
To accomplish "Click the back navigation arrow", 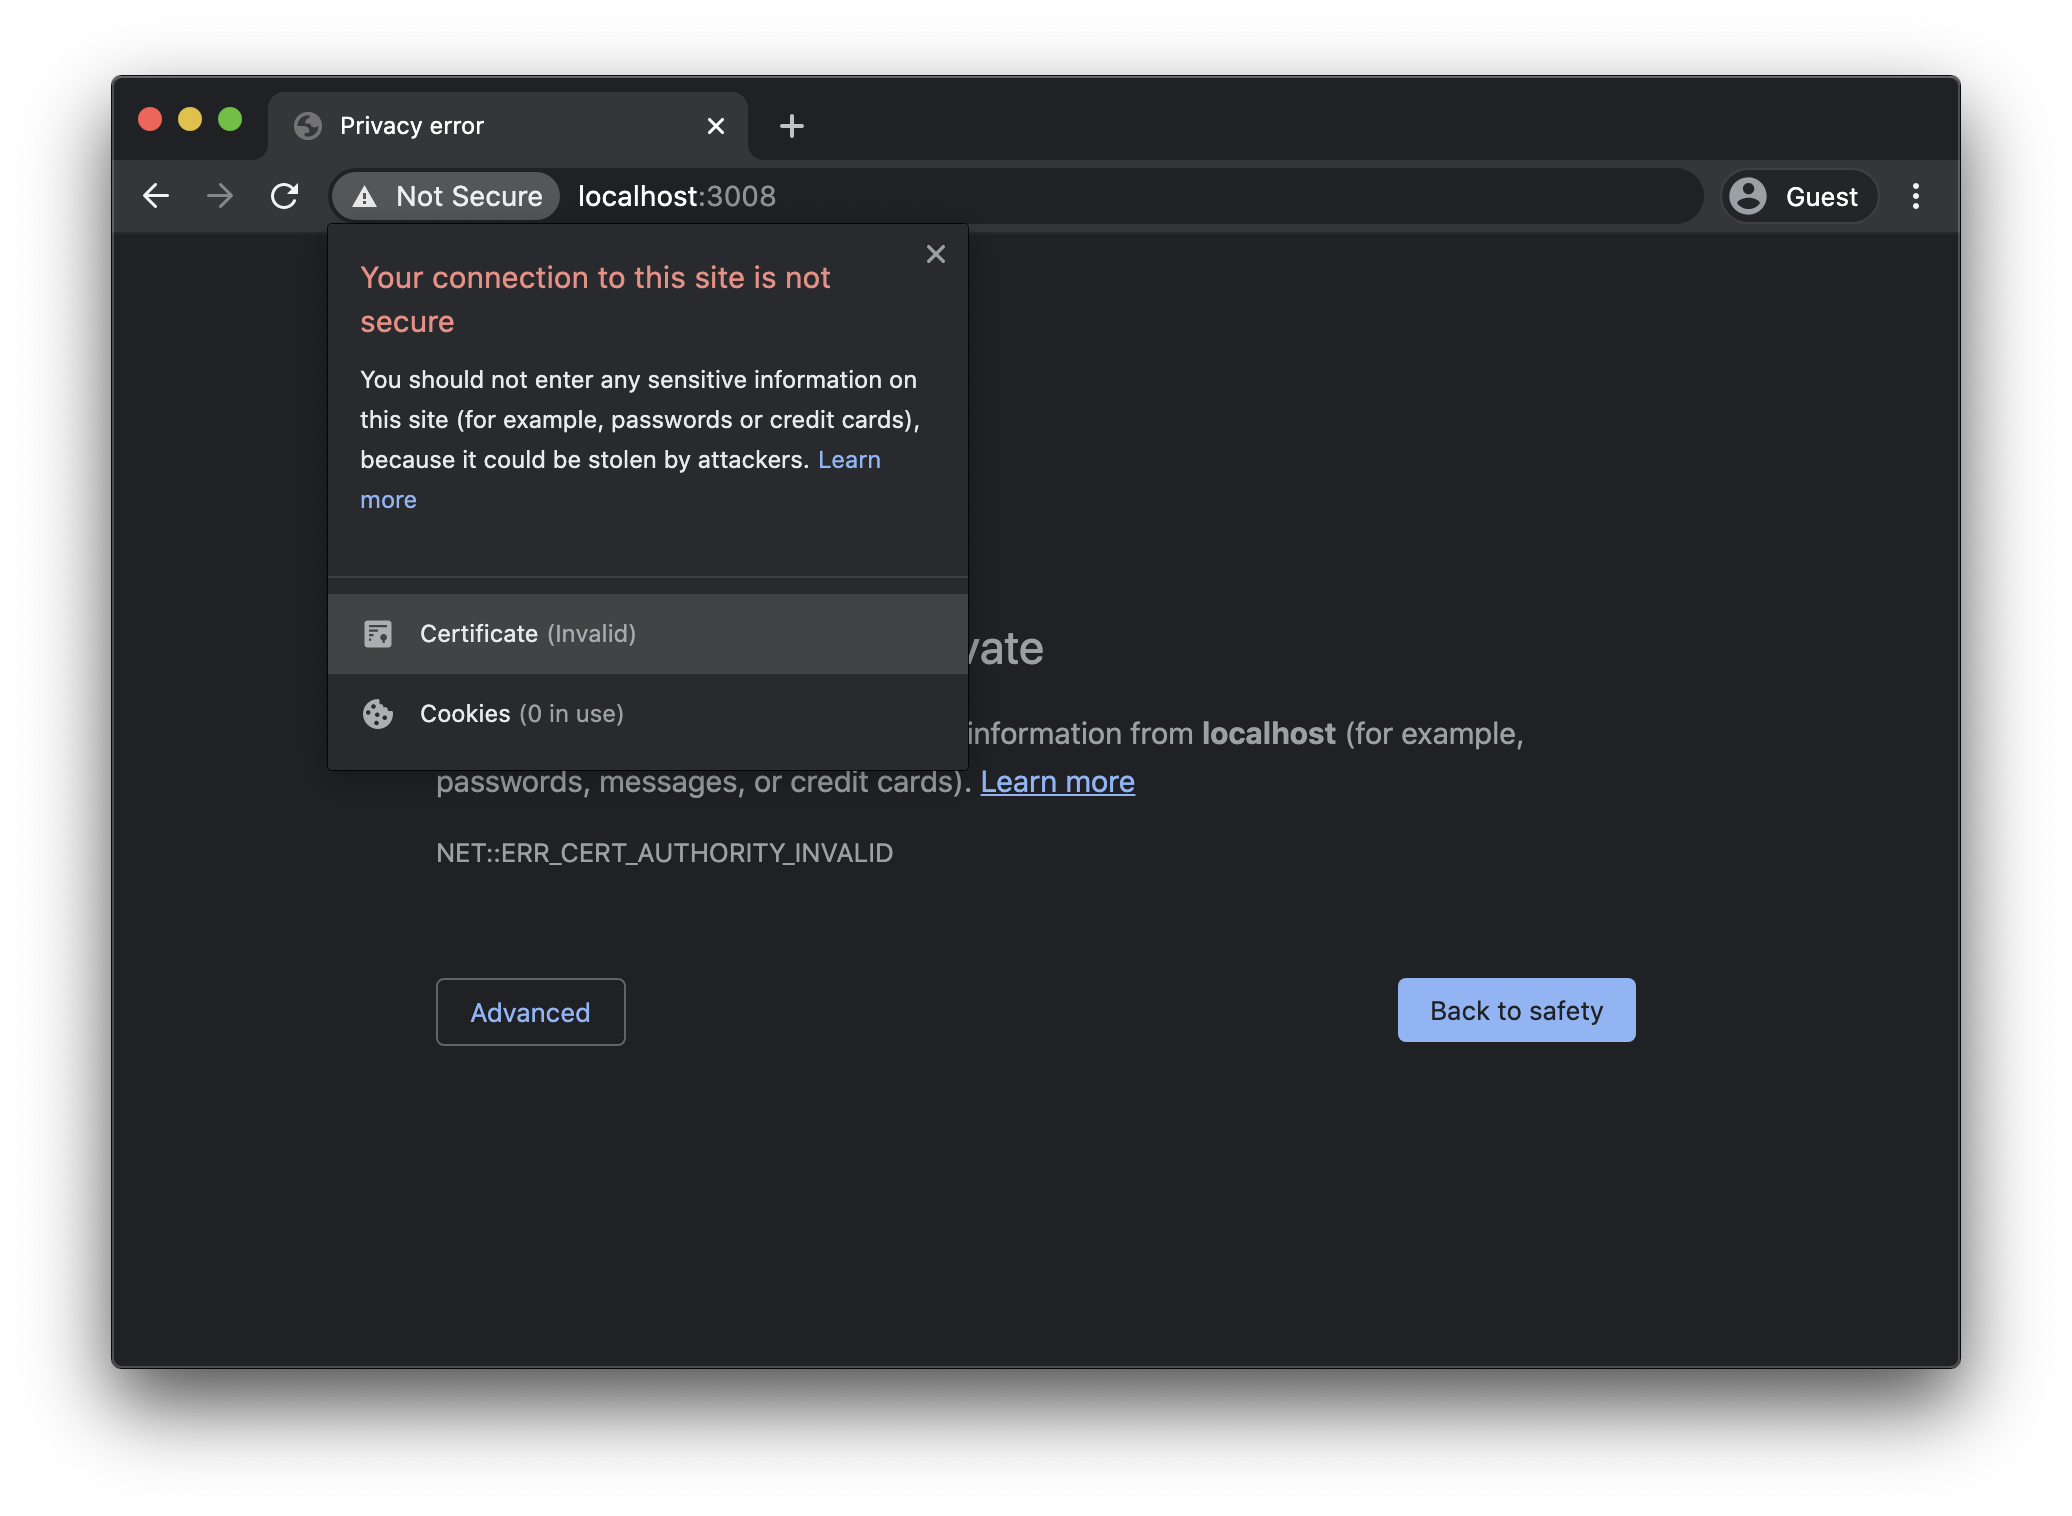I will pos(156,196).
